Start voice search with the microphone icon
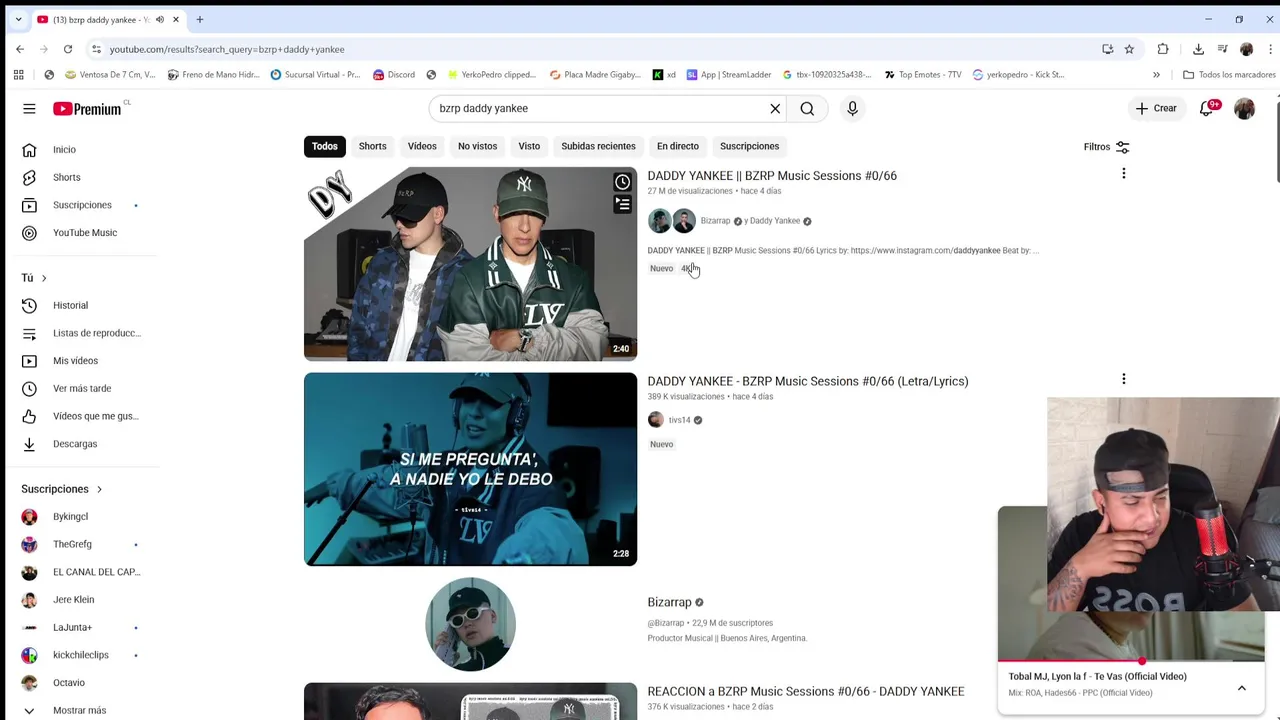Image resolution: width=1280 pixels, height=720 pixels. pos(852,108)
